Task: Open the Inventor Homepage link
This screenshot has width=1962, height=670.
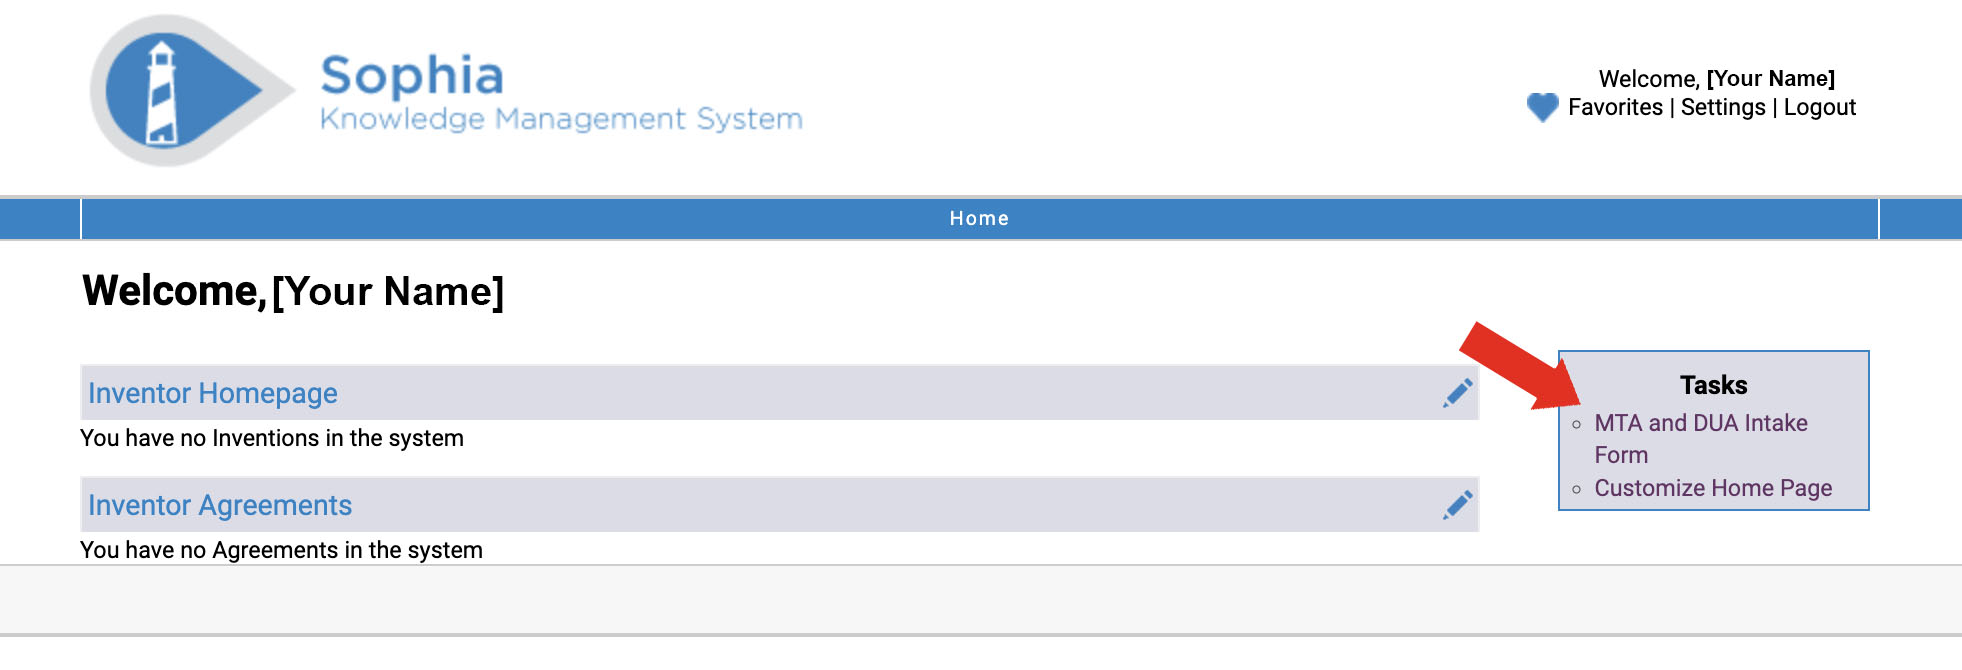Action: [x=213, y=393]
